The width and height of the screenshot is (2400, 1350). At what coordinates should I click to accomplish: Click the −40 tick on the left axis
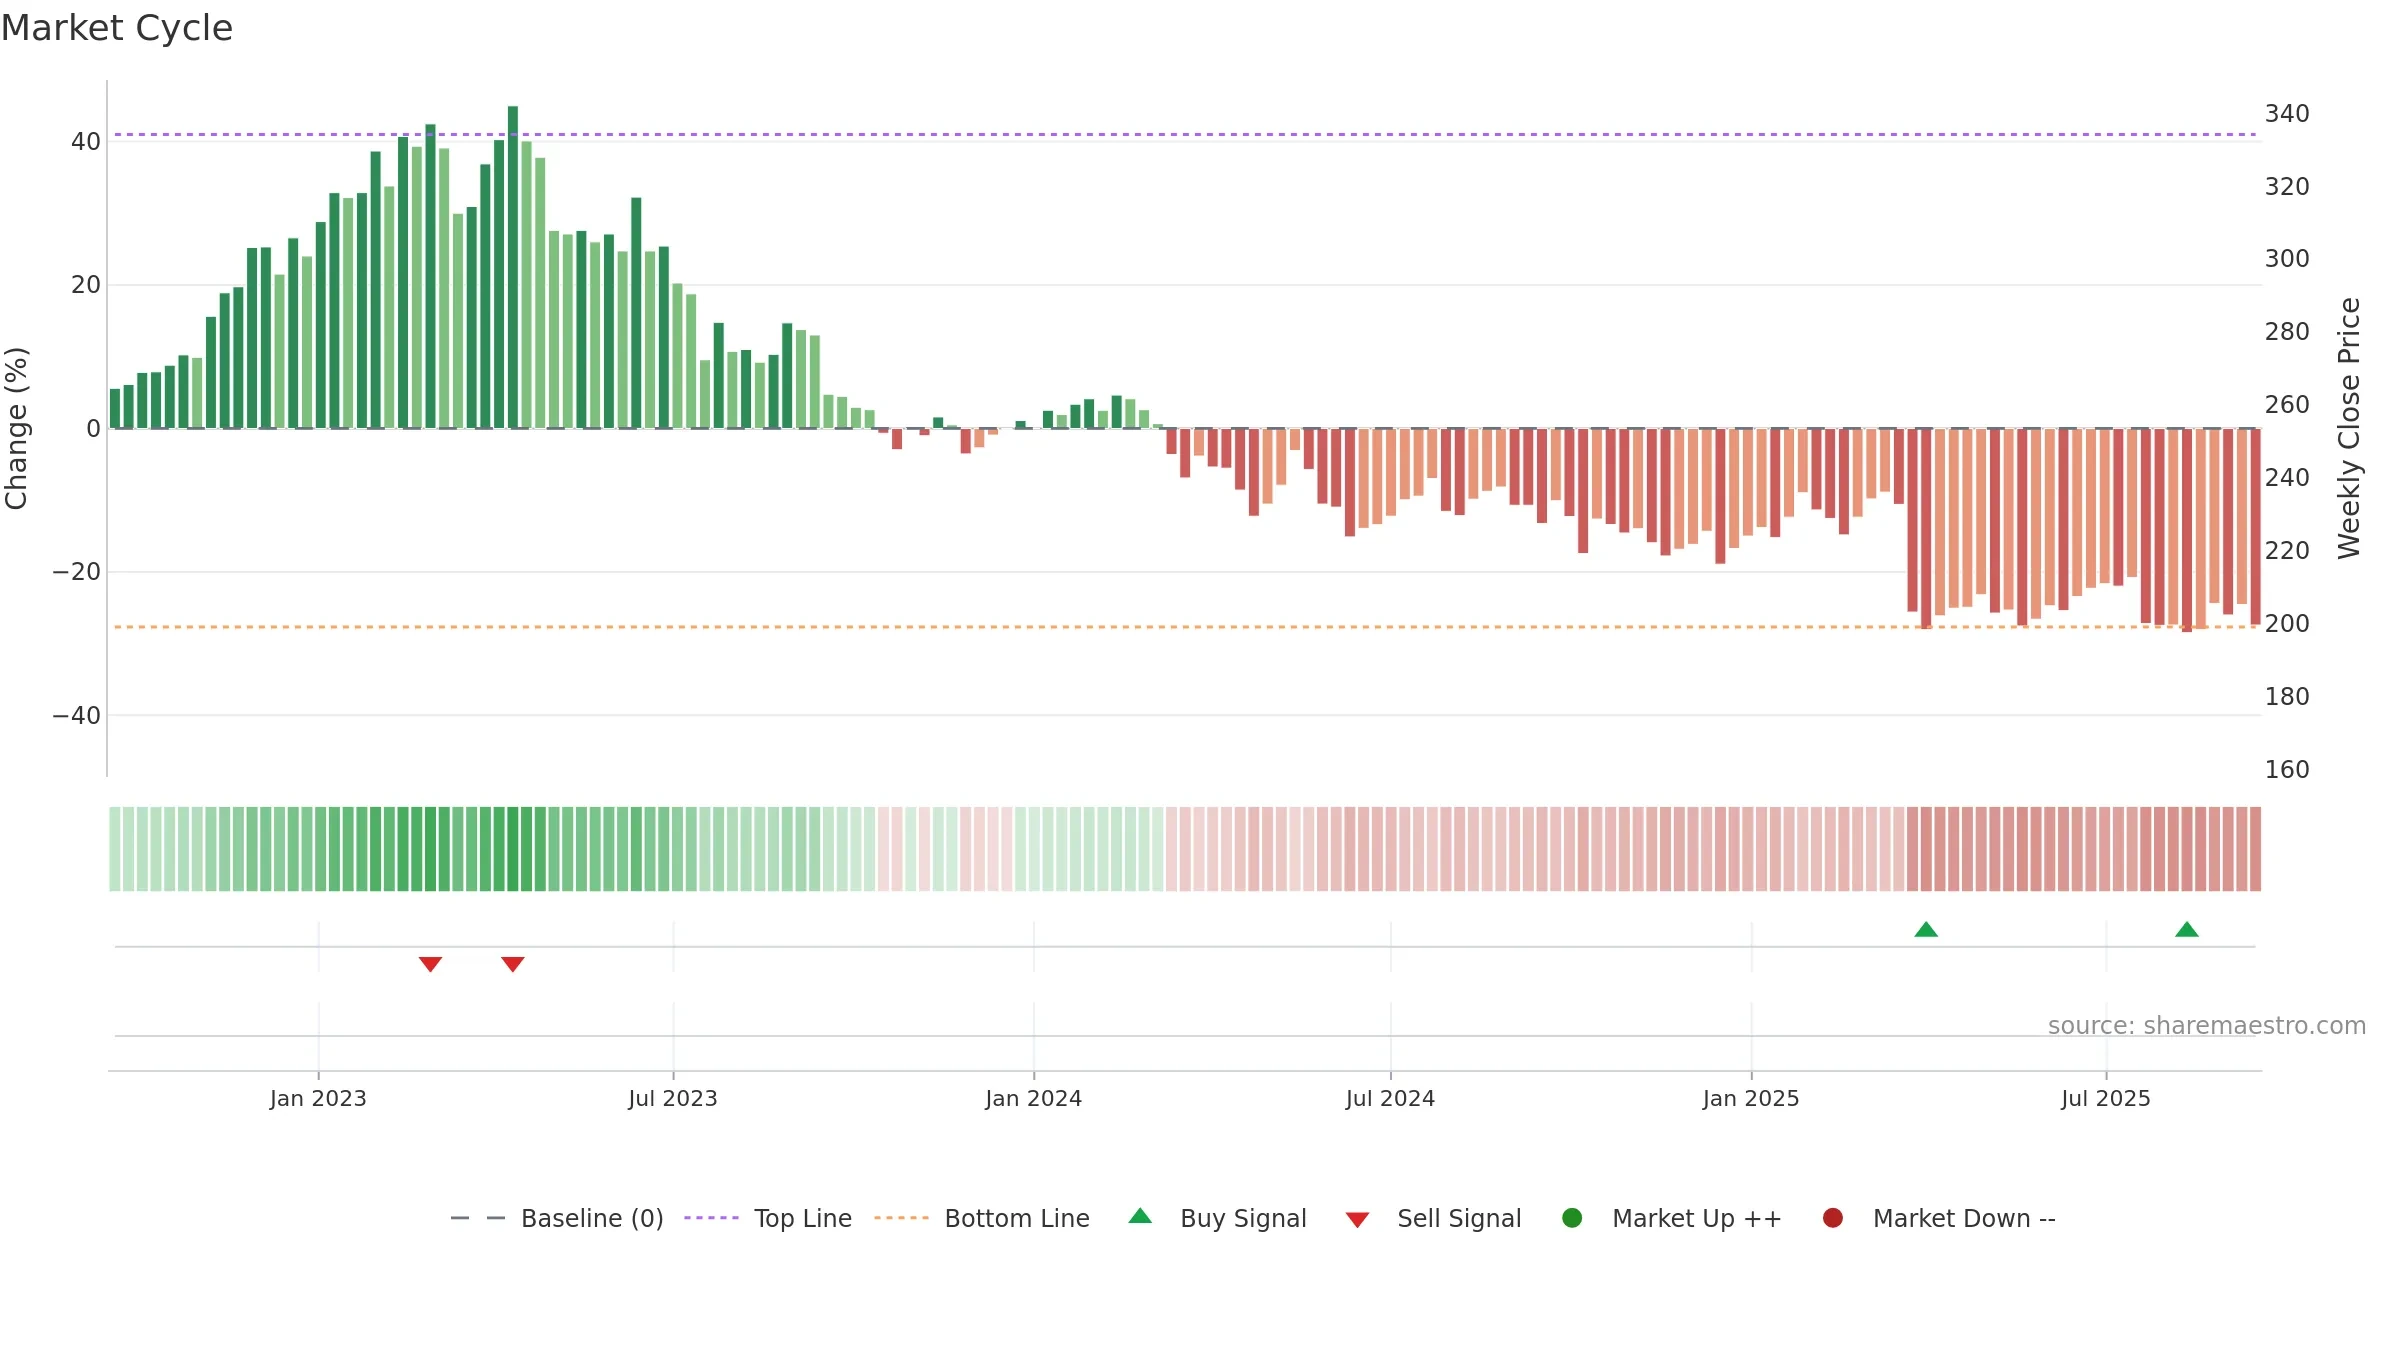(77, 716)
